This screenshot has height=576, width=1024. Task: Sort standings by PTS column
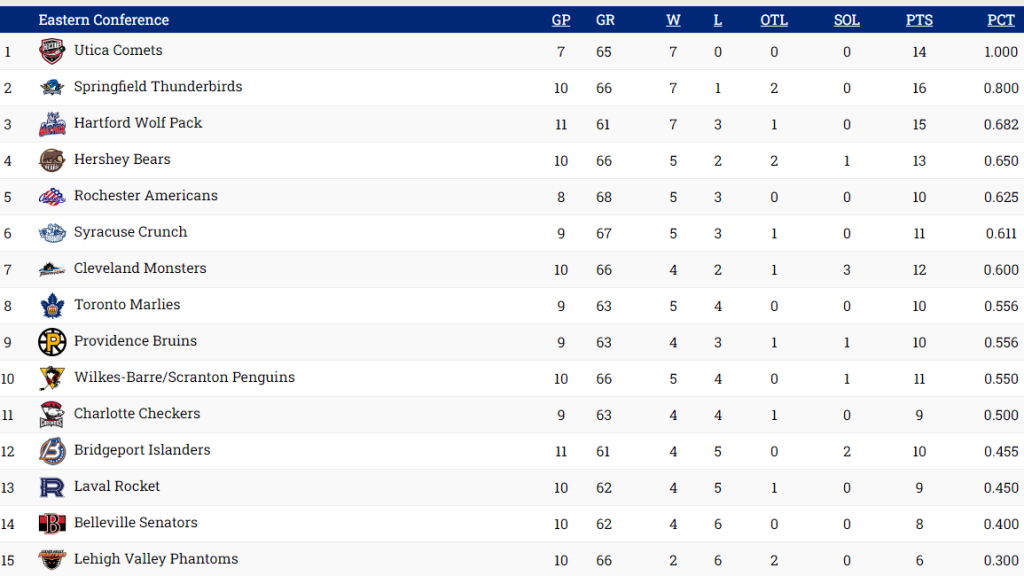[x=919, y=20]
